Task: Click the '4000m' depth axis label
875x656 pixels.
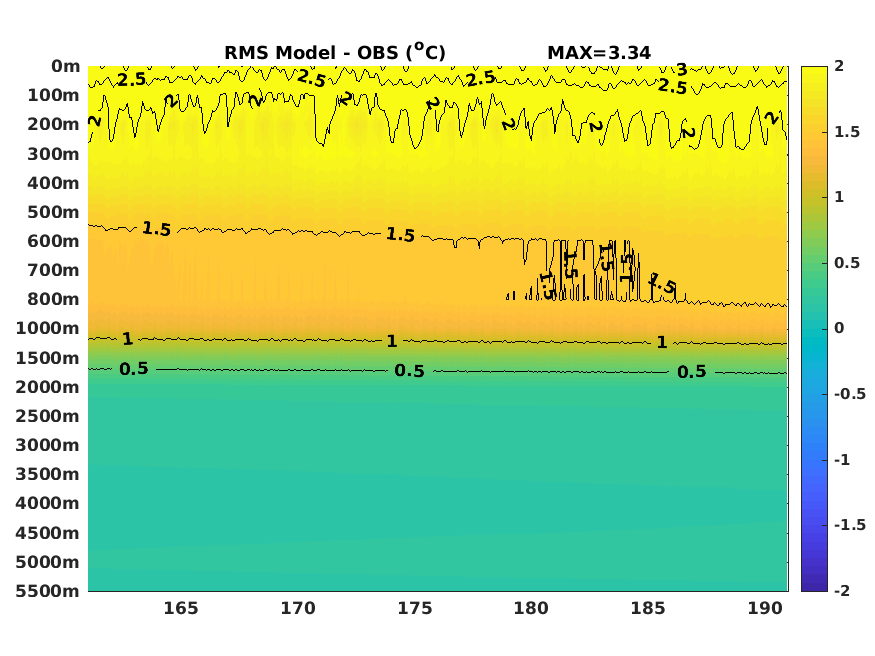Action: click(x=48, y=503)
